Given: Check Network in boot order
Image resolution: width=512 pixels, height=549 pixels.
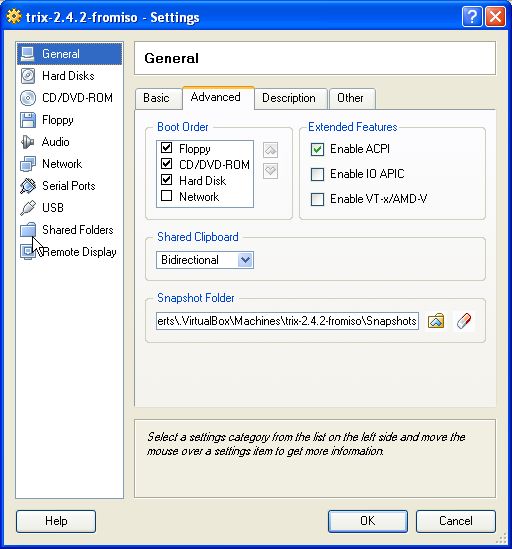Looking at the screenshot, I should coord(166,195).
